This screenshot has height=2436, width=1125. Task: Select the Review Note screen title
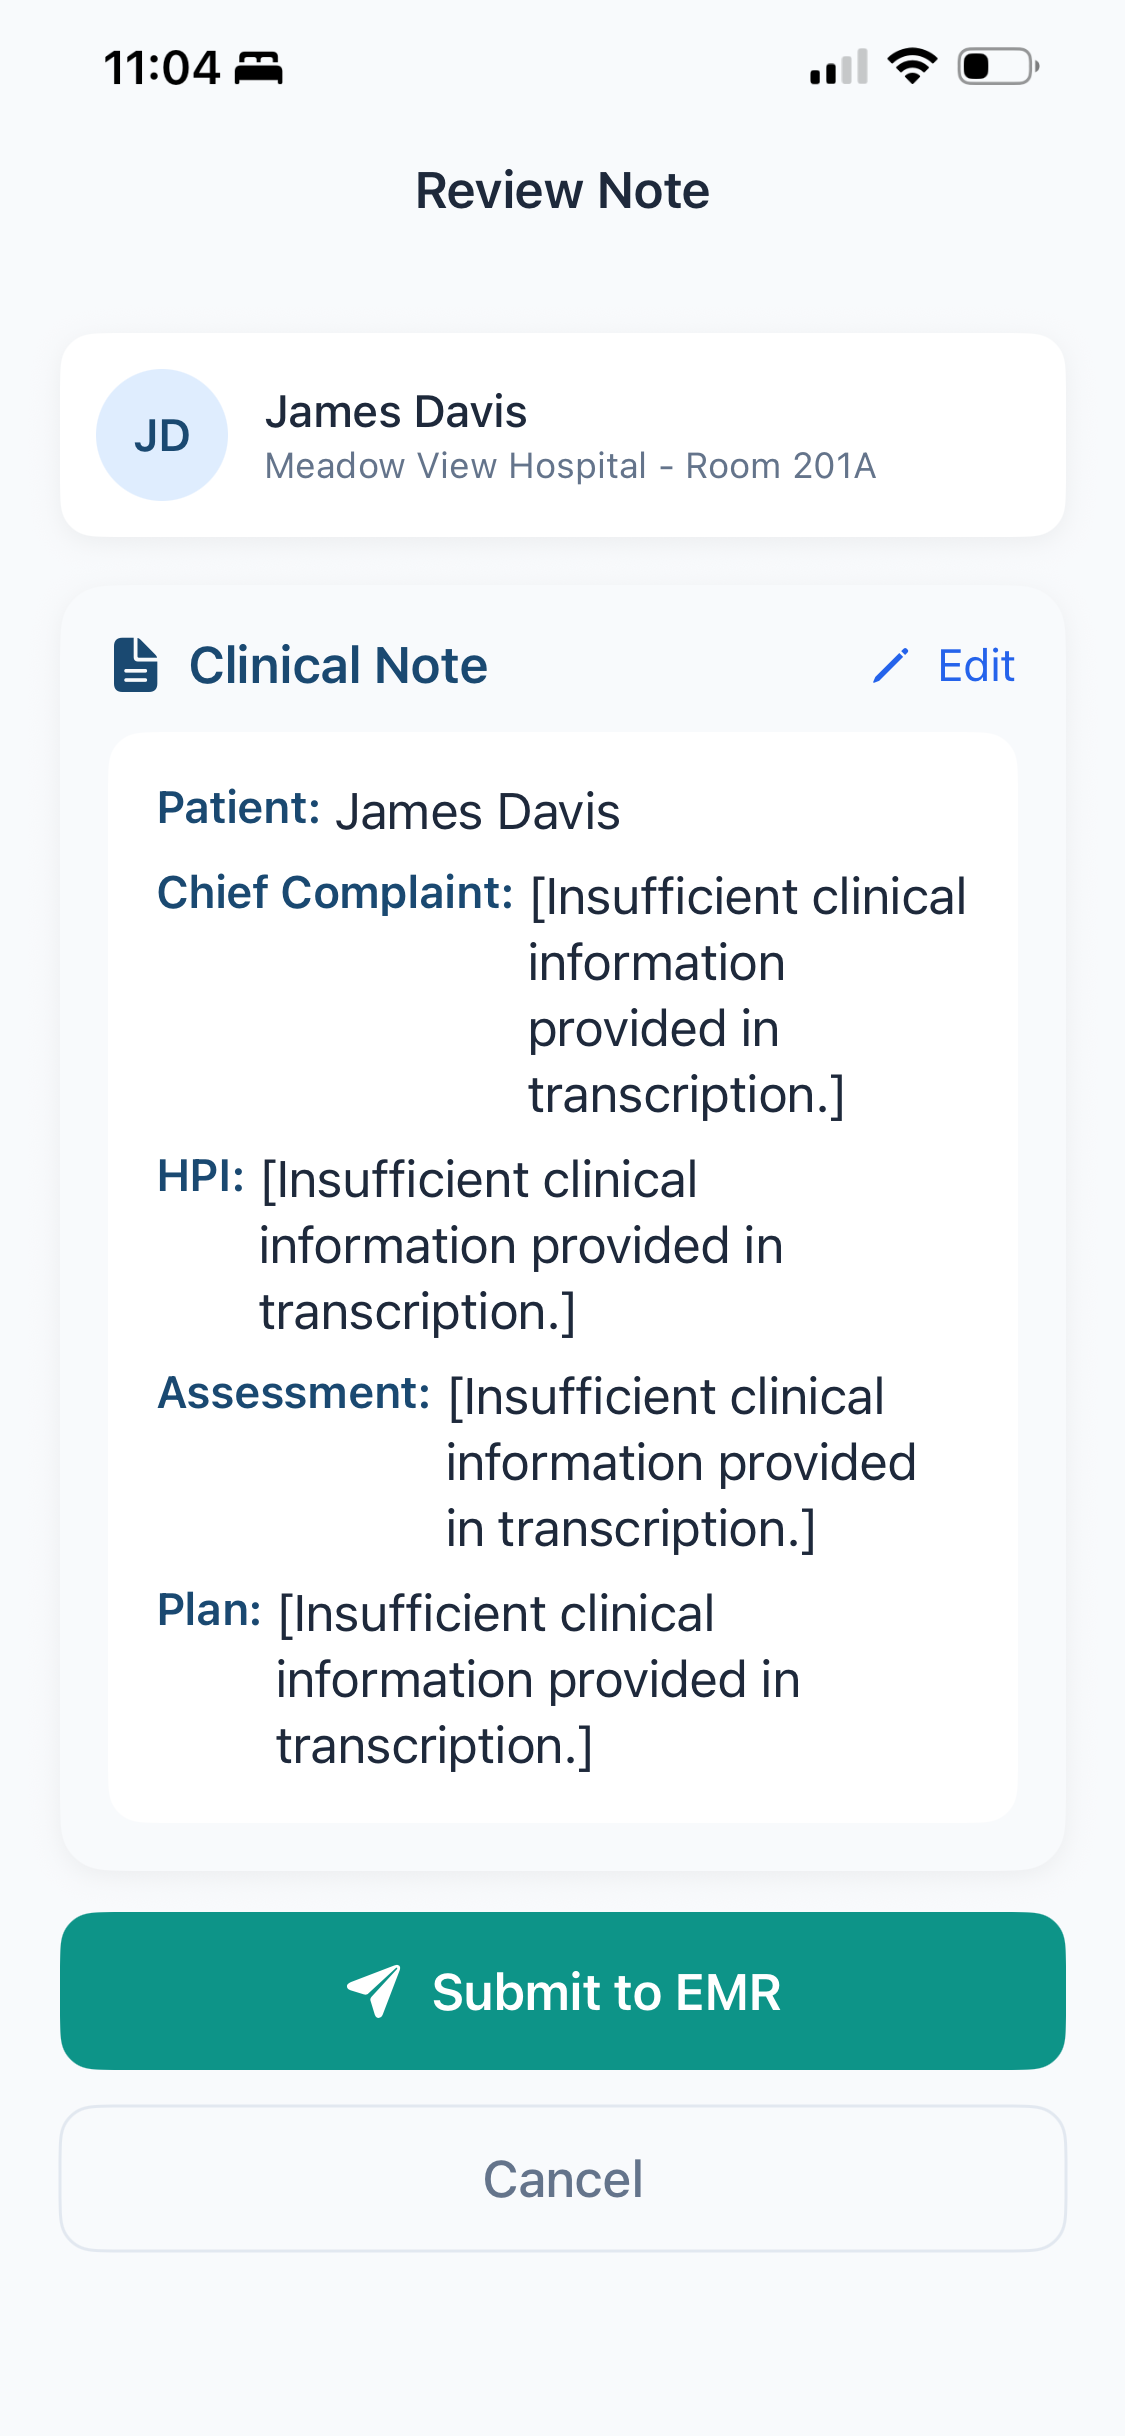562,190
